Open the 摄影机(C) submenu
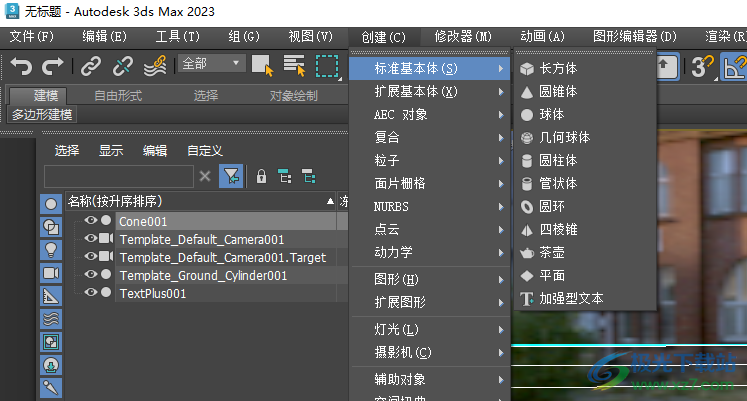The width and height of the screenshot is (747, 401). pyautogui.click(x=430, y=352)
